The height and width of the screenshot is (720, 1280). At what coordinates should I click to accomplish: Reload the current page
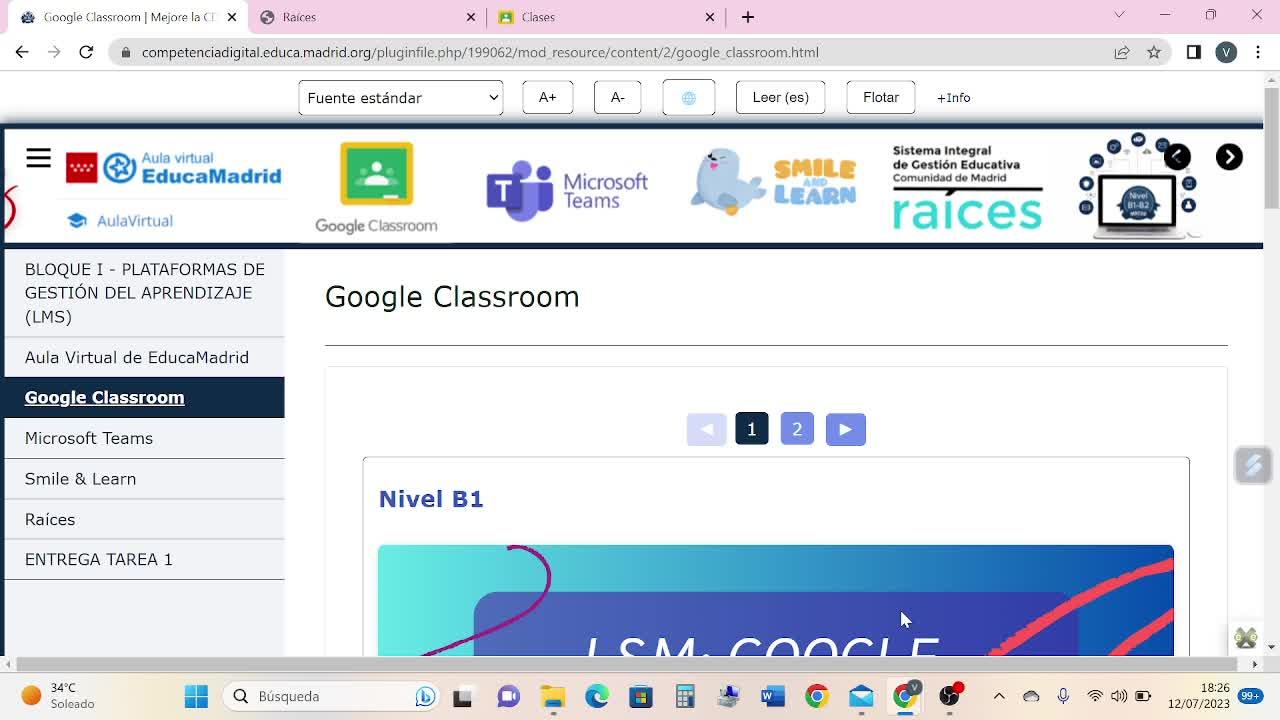tap(86, 52)
